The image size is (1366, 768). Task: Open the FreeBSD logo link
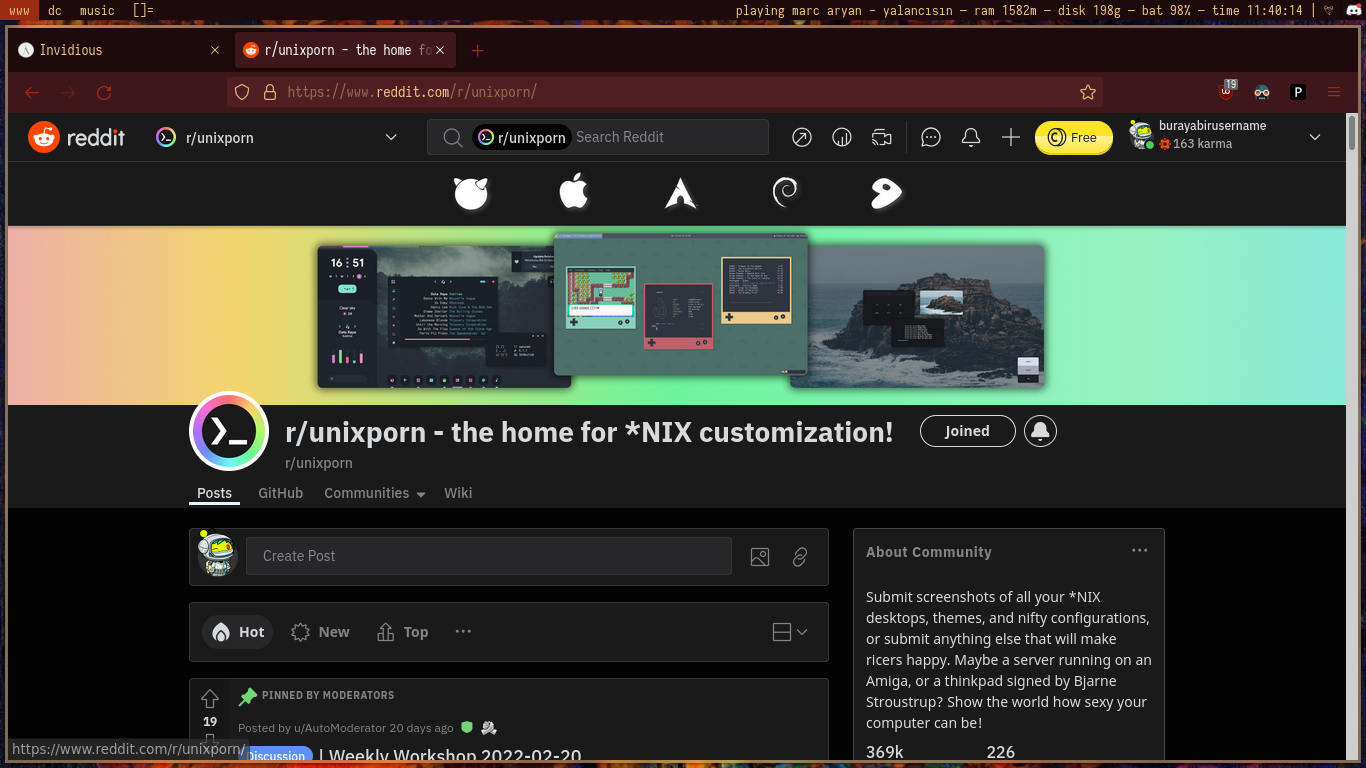pyautogui.click(x=471, y=193)
